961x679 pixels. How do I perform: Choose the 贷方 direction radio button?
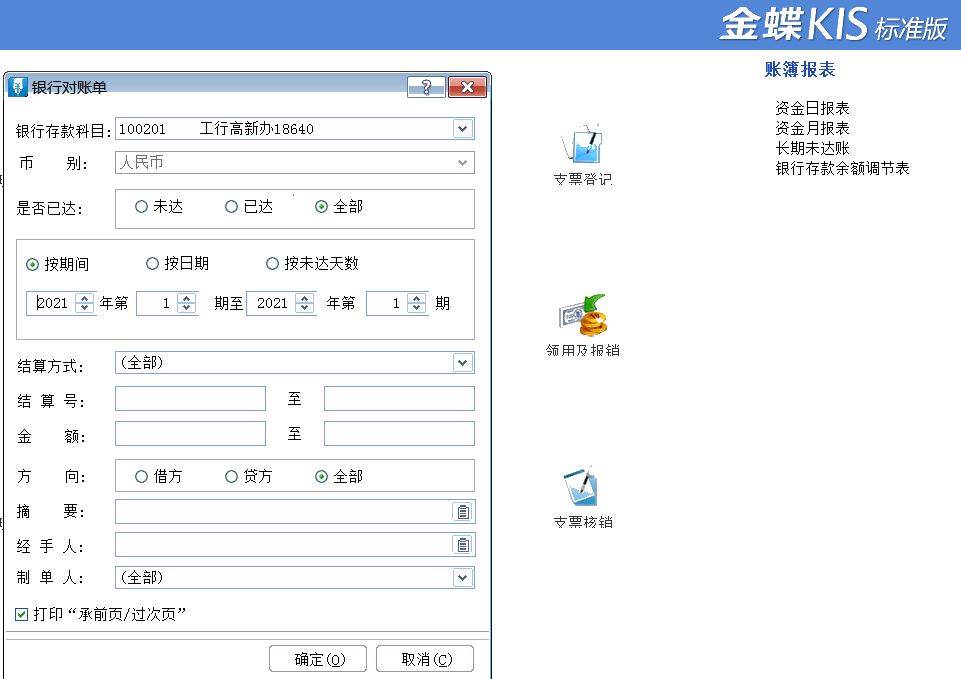[x=232, y=477]
